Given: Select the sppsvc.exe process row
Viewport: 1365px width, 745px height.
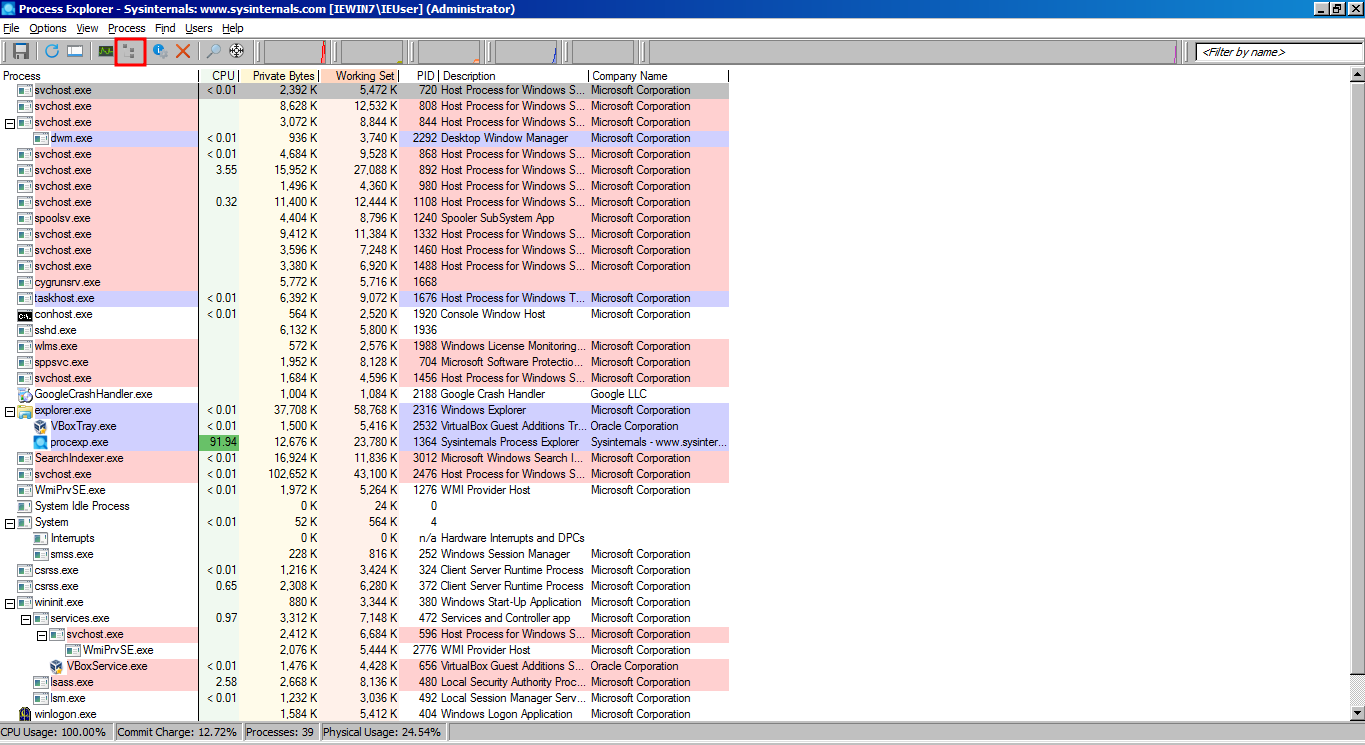Looking at the screenshot, I should click(364, 362).
